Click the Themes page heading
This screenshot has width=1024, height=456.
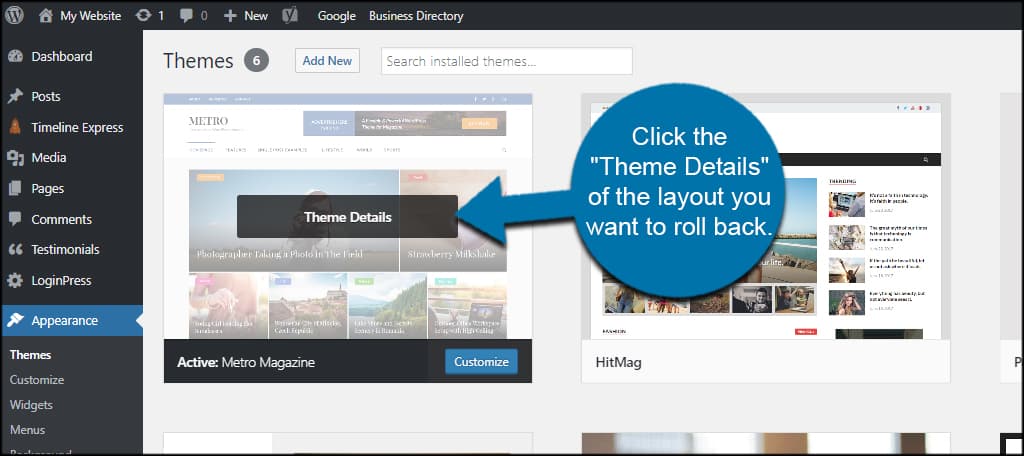point(198,61)
